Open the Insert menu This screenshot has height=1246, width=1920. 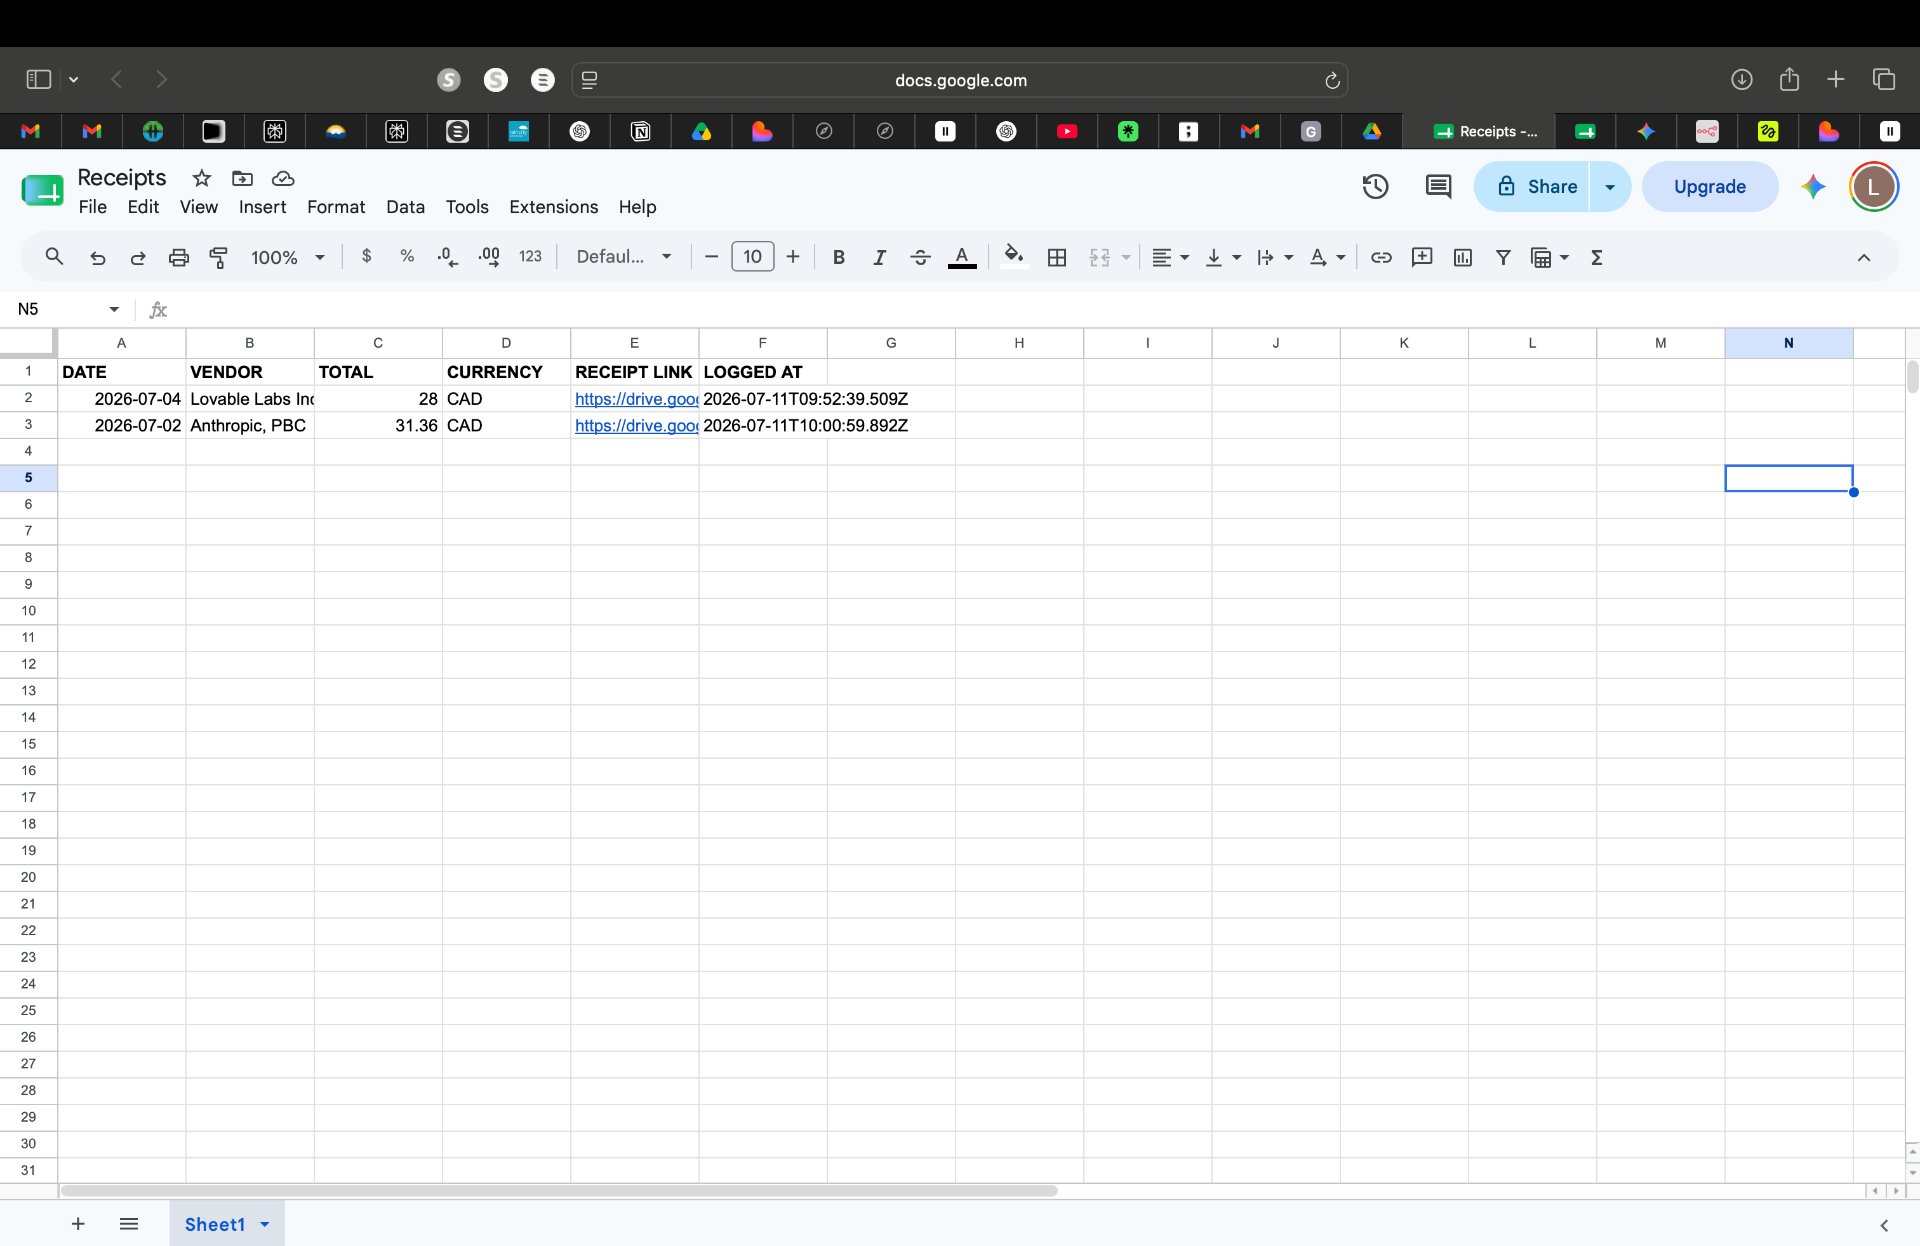262,207
